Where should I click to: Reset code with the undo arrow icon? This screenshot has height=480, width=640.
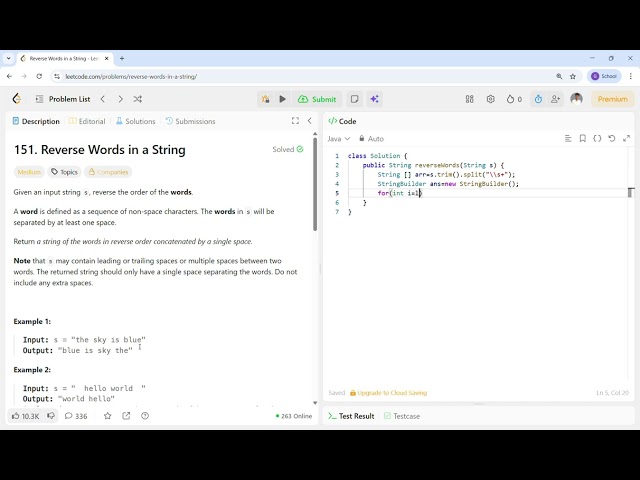click(x=611, y=139)
